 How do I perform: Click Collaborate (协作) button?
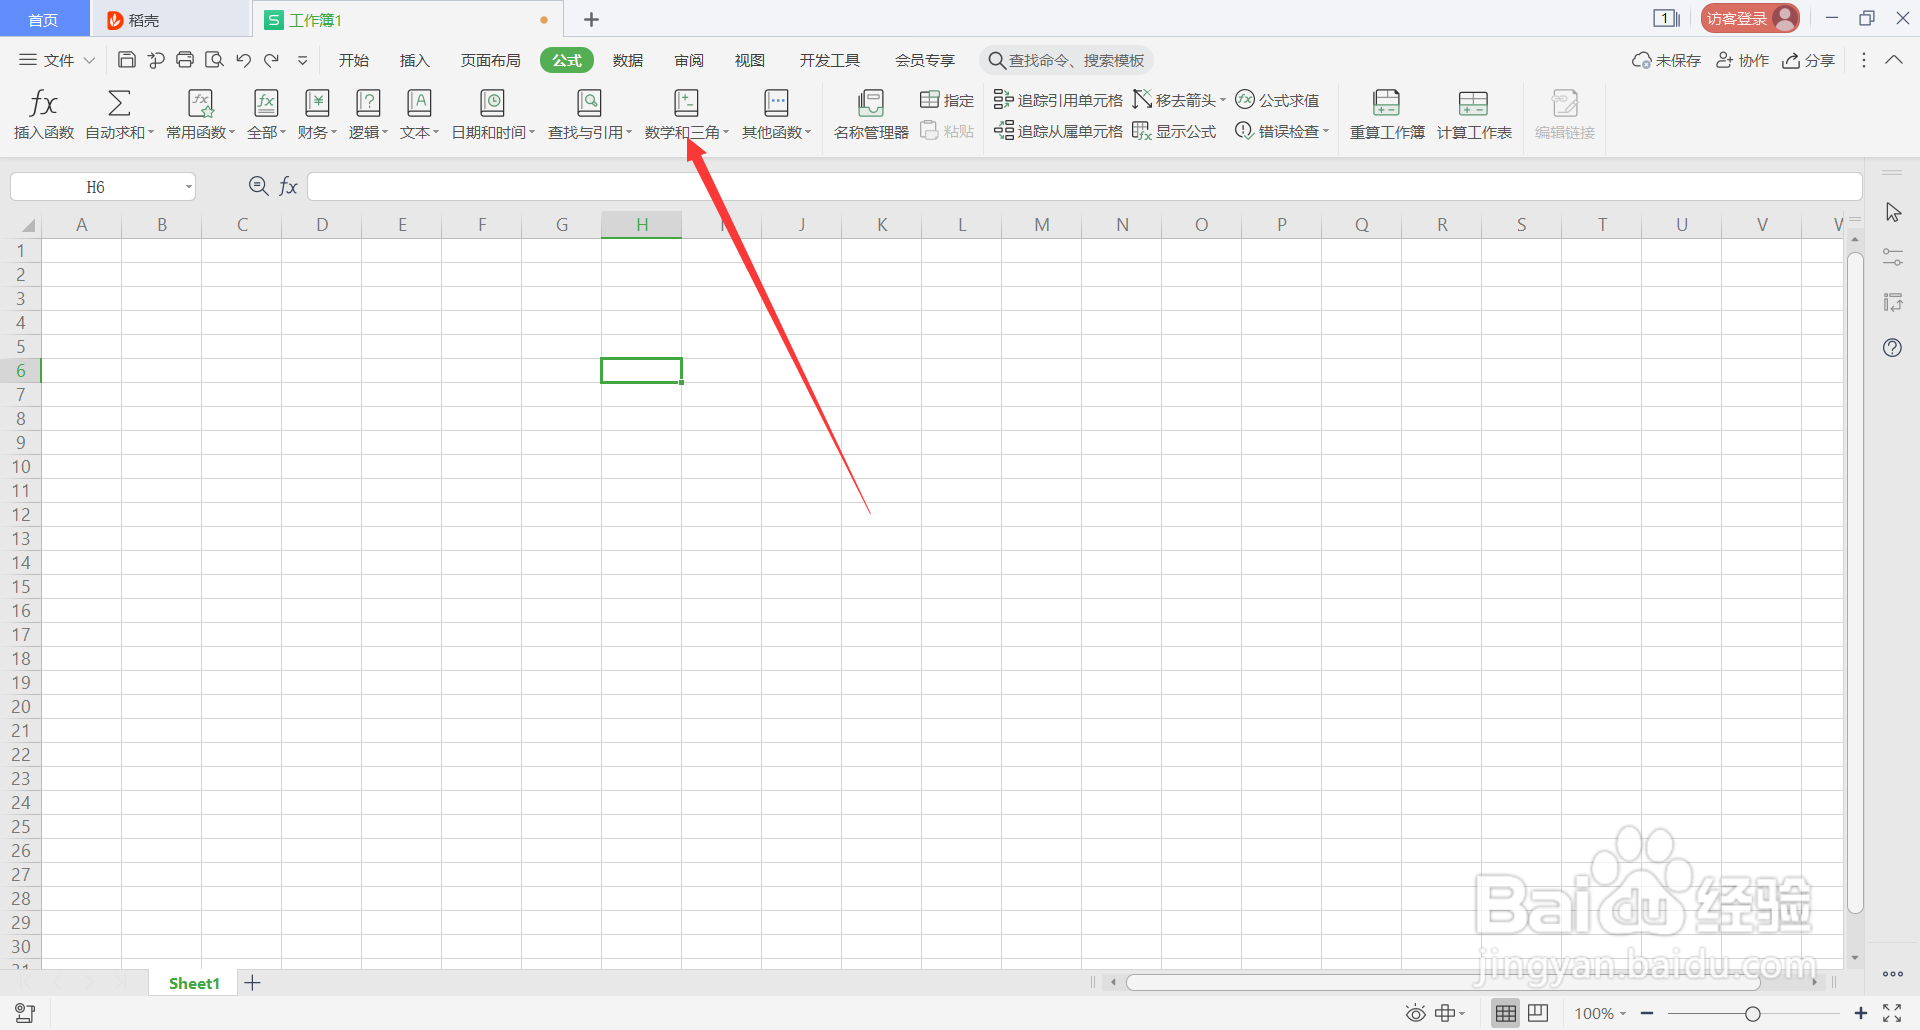[x=1743, y=60]
